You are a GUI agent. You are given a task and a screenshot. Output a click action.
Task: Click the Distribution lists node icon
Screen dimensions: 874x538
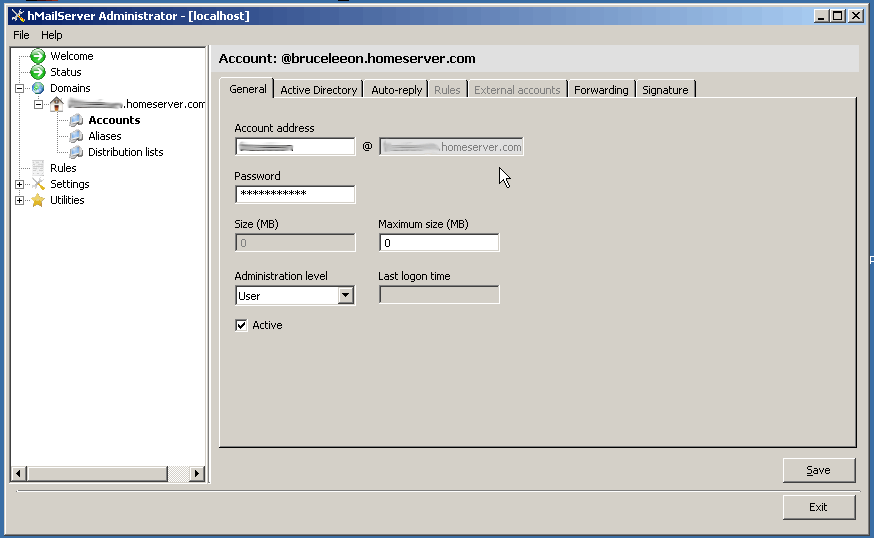click(x=76, y=152)
